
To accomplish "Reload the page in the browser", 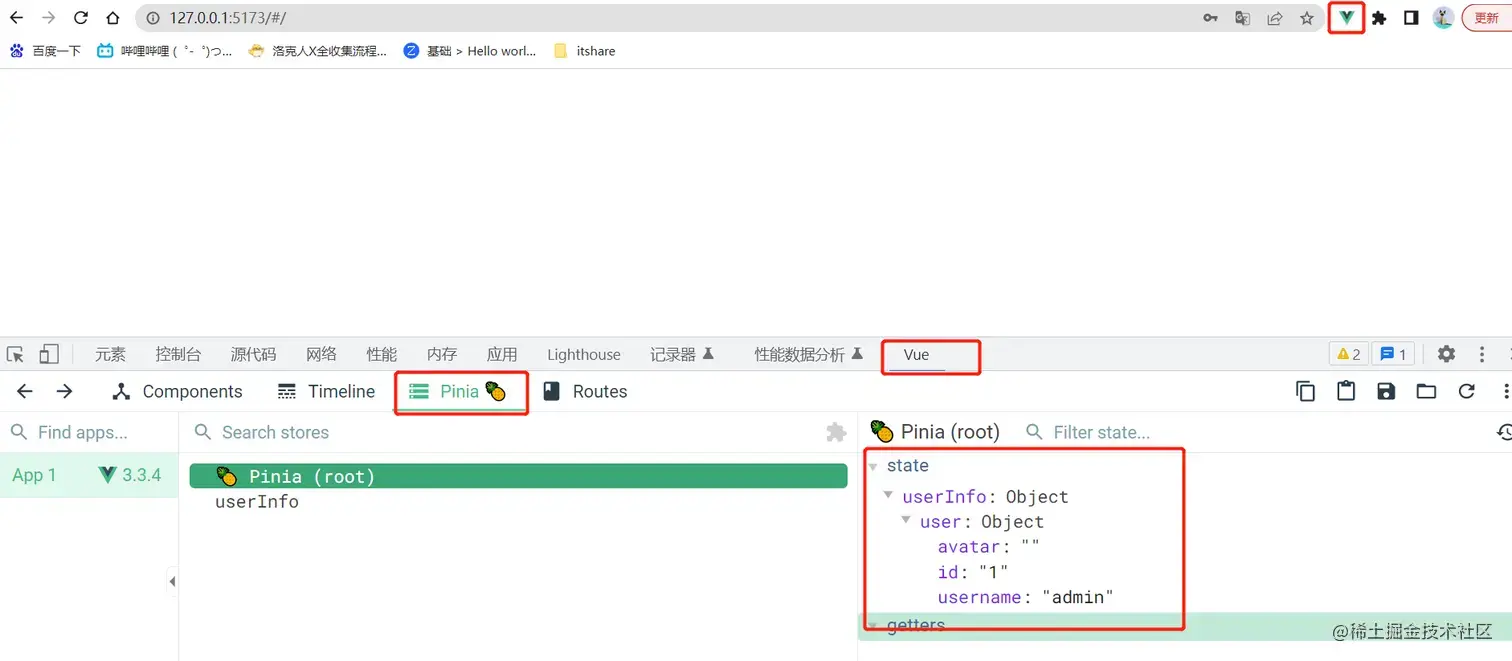I will (x=81, y=18).
